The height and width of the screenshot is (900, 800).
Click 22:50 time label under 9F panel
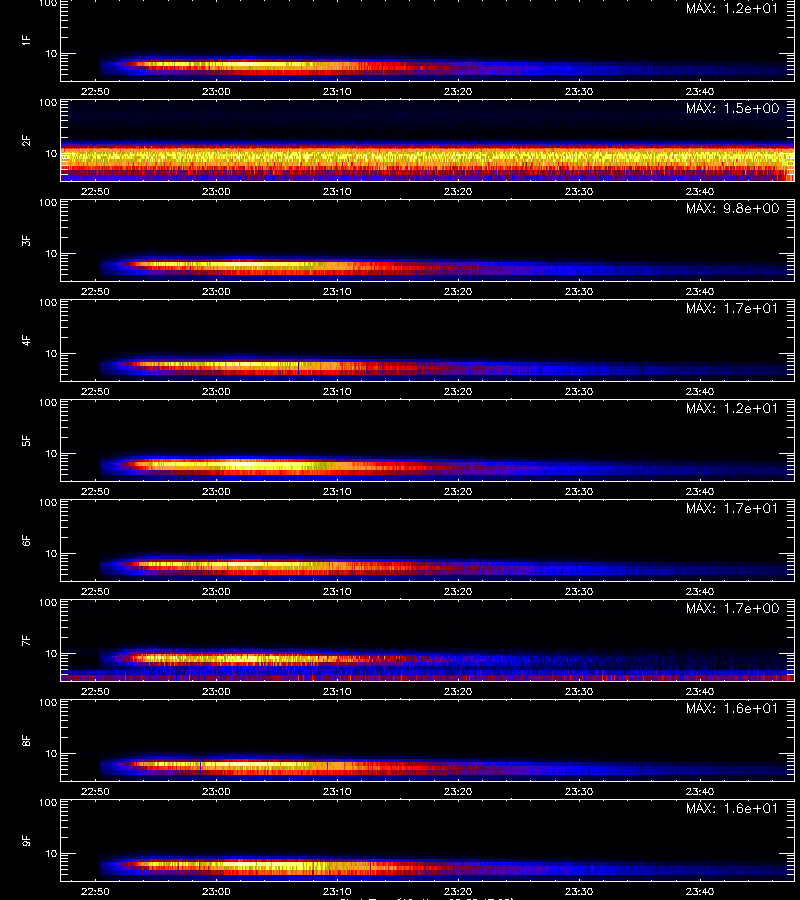(95, 891)
